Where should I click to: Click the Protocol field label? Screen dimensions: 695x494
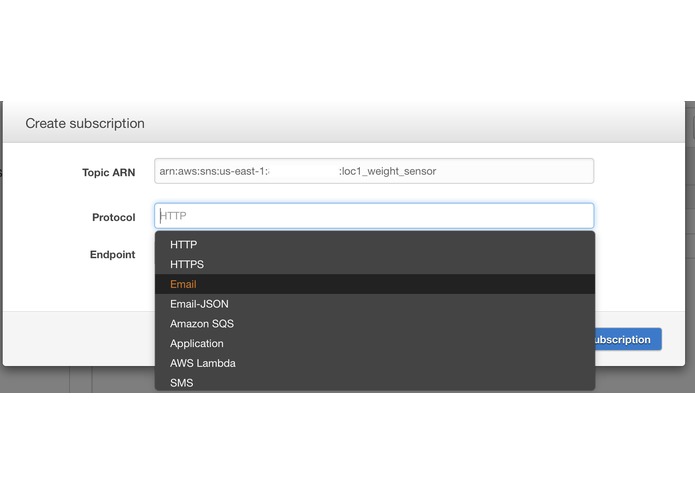pos(113,218)
